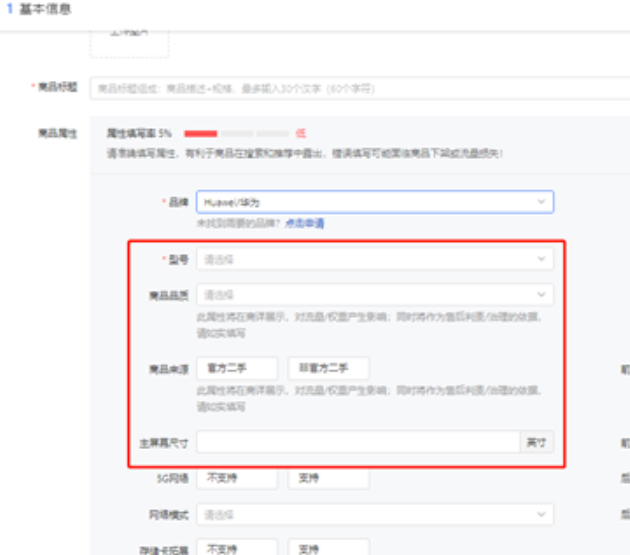Choose 支持 for 5G网络
630x555 pixels.
(x=329, y=478)
